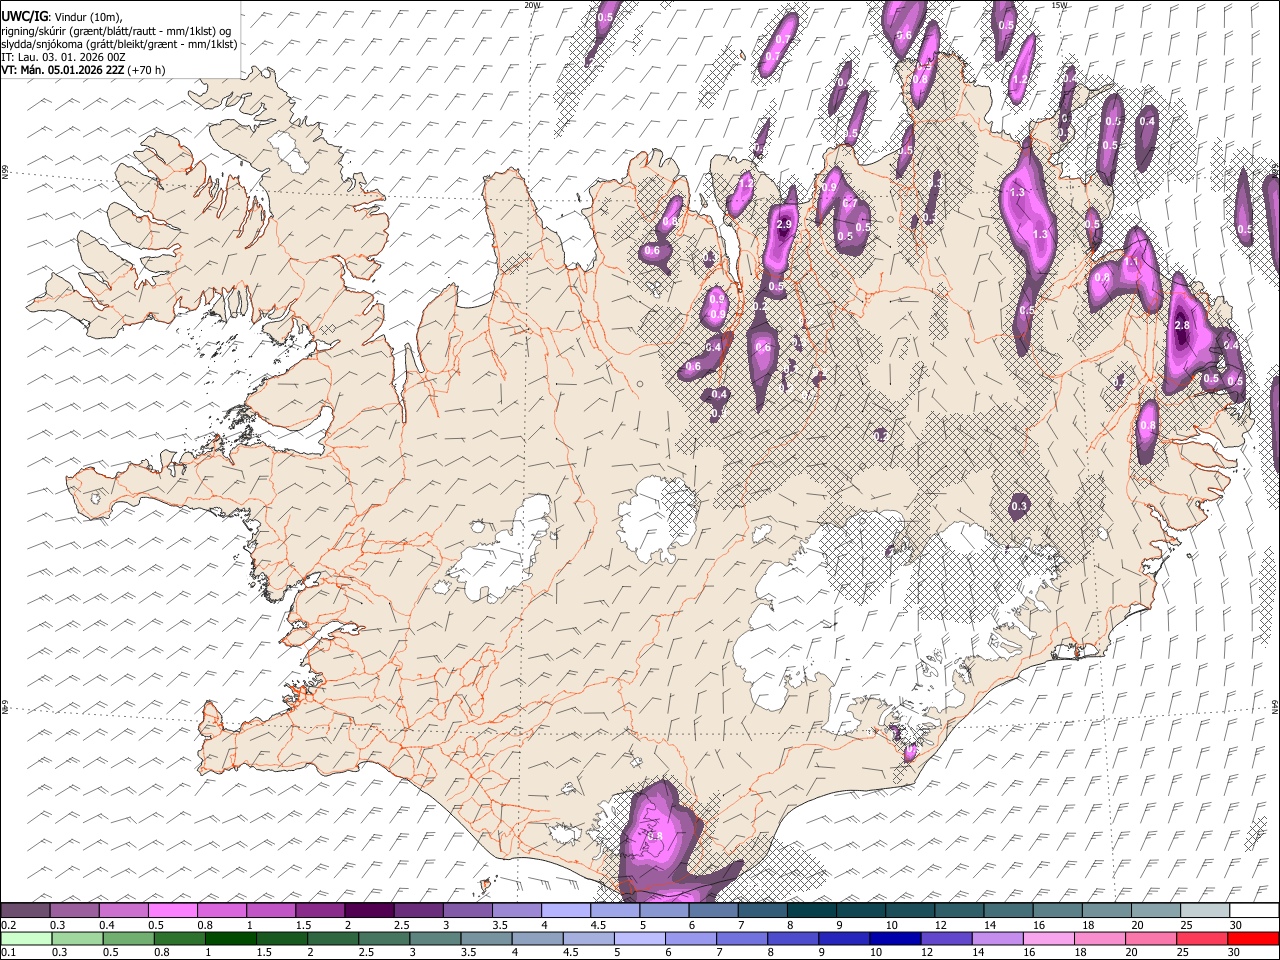Click the 'UWC/IG: Vindur (10m),' title text
Image resolution: width=1280 pixels, height=960 pixels.
point(62,17)
